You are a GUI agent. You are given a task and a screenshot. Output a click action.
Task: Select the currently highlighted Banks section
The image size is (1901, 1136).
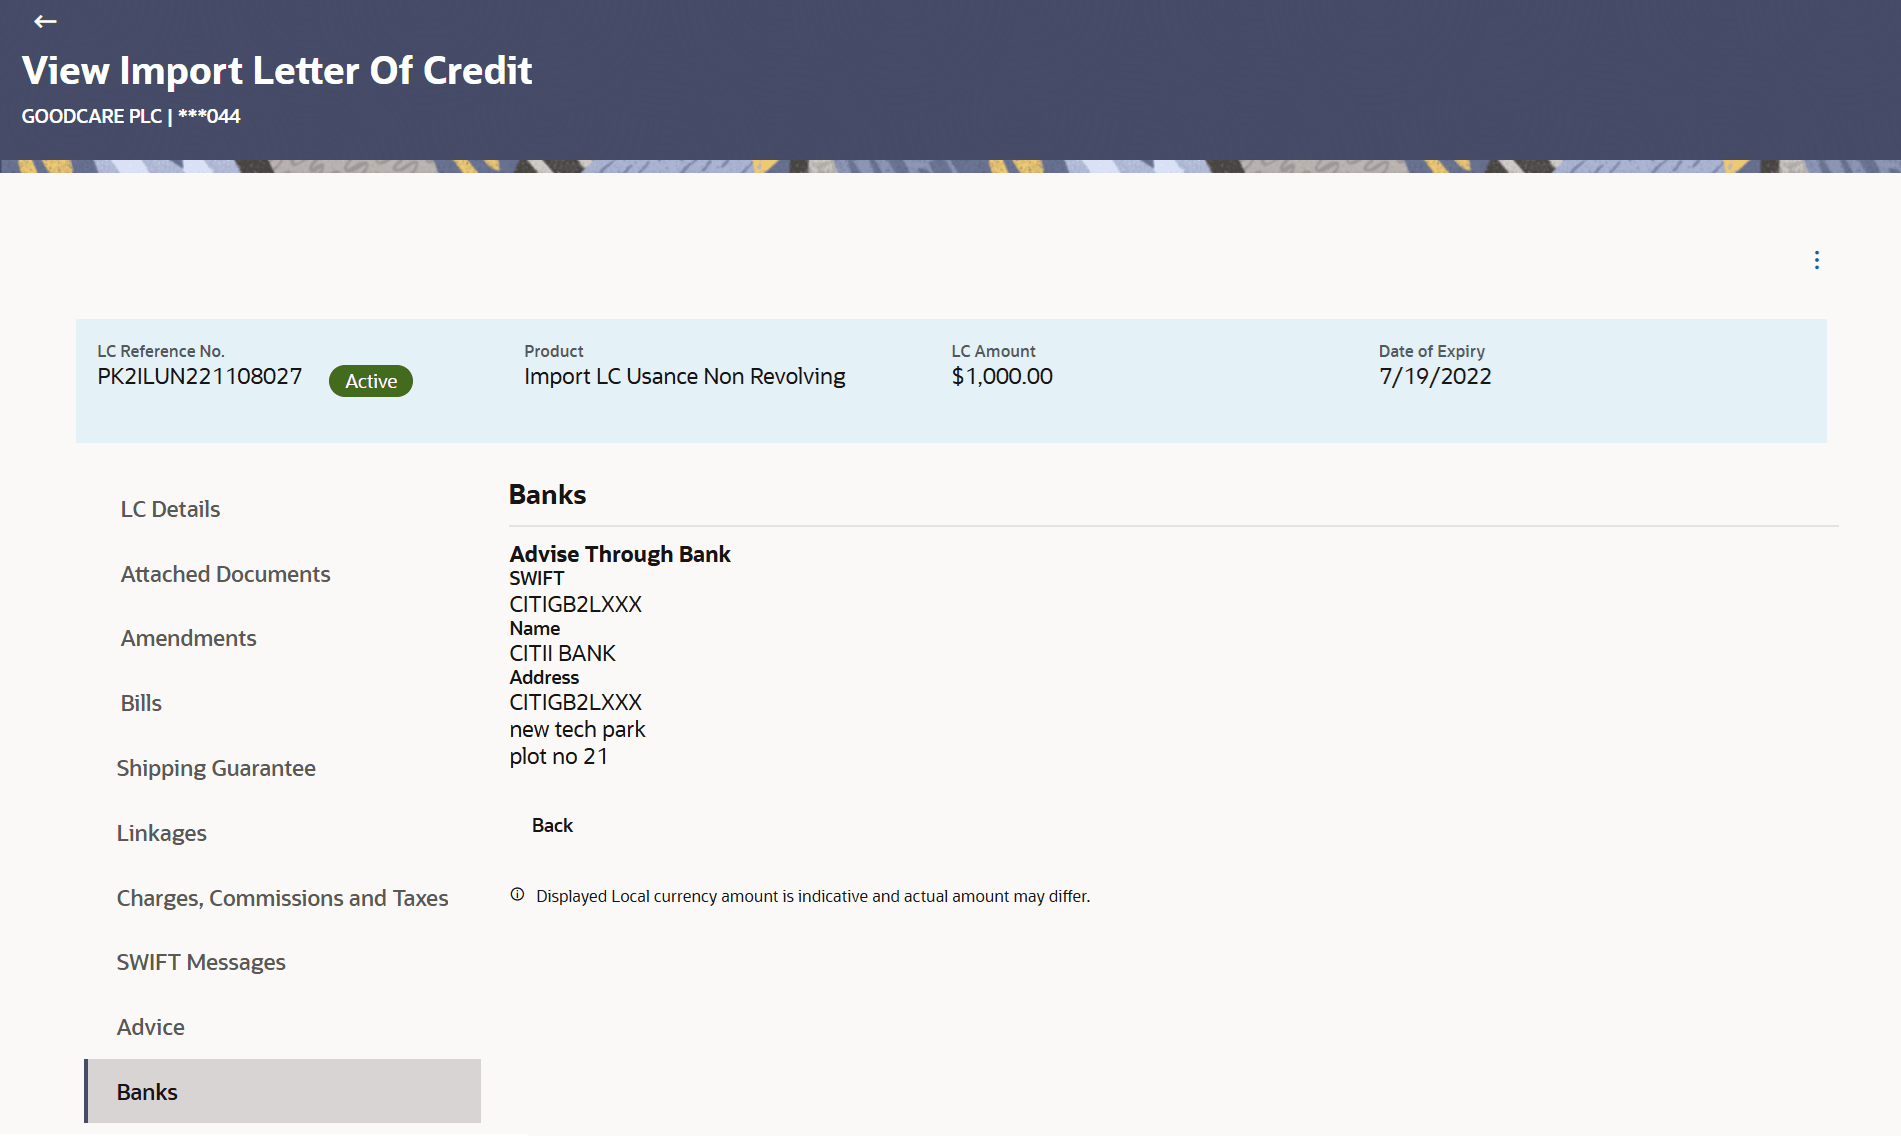[147, 1091]
